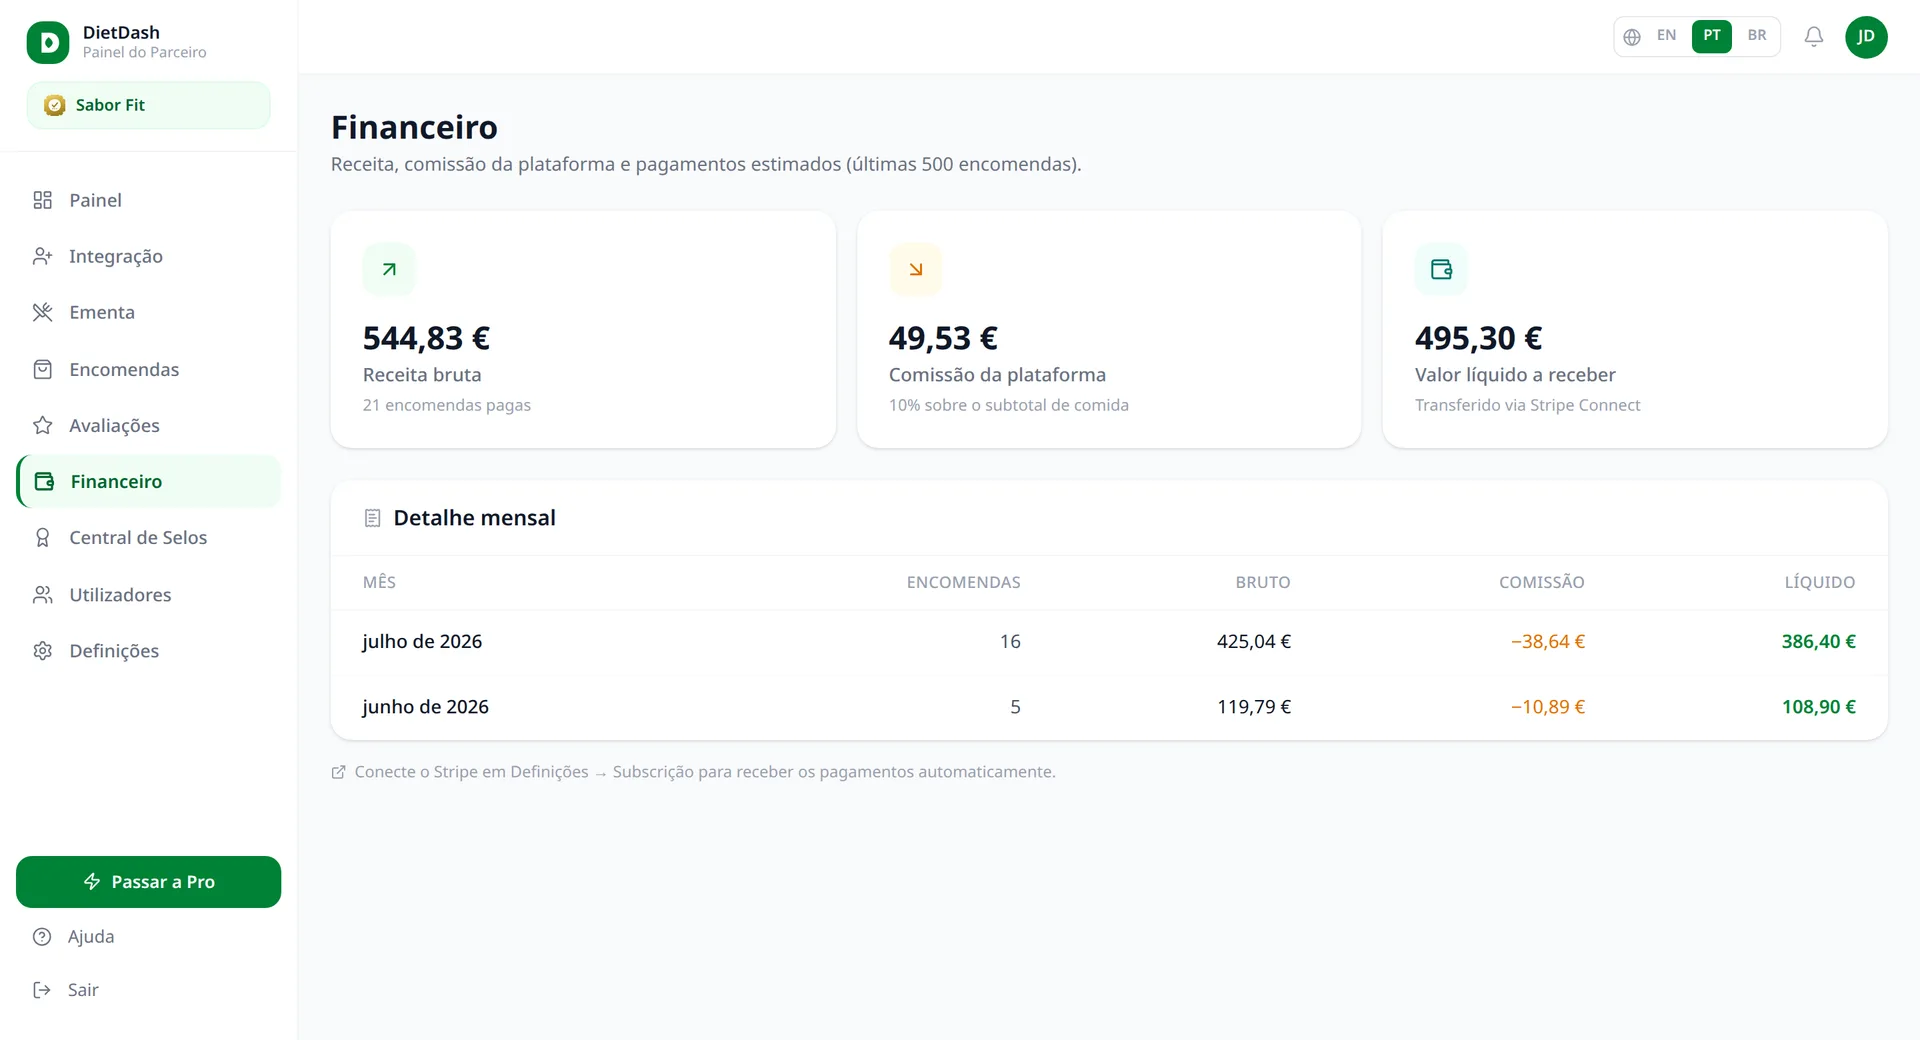
Task: Select the julho de 2026 table row
Action: click(x=1109, y=642)
